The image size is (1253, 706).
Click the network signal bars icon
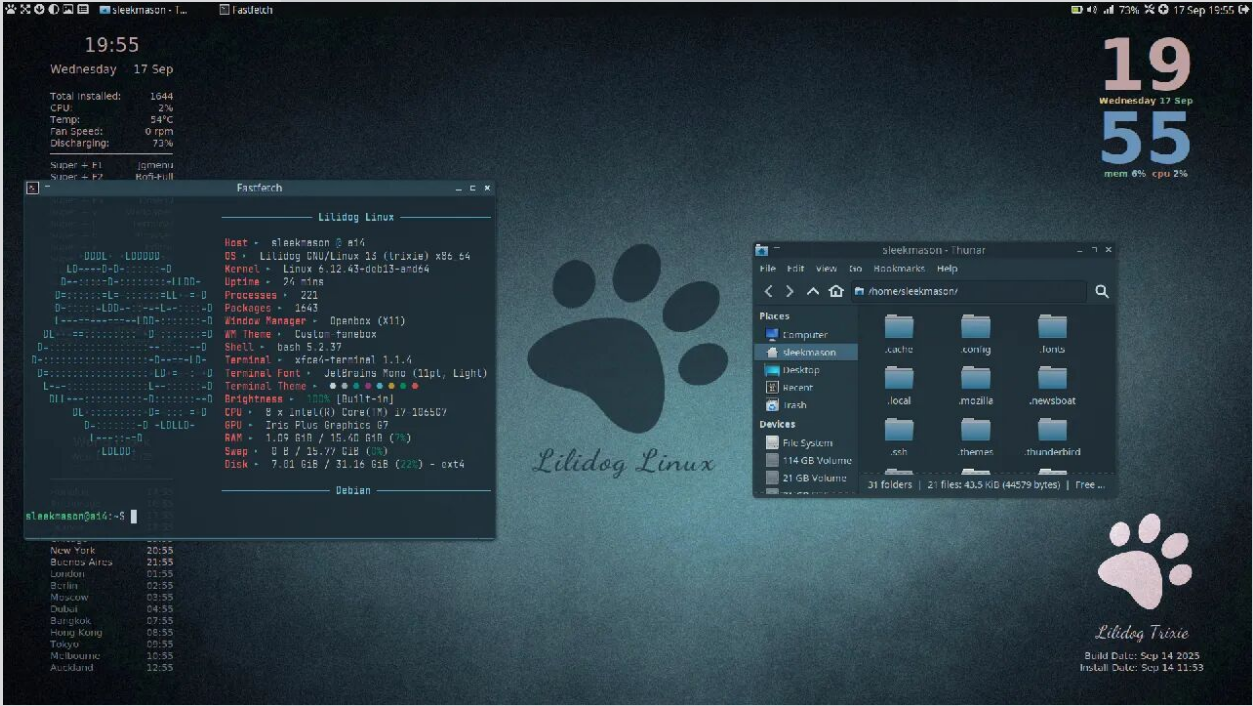point(1108,9)
